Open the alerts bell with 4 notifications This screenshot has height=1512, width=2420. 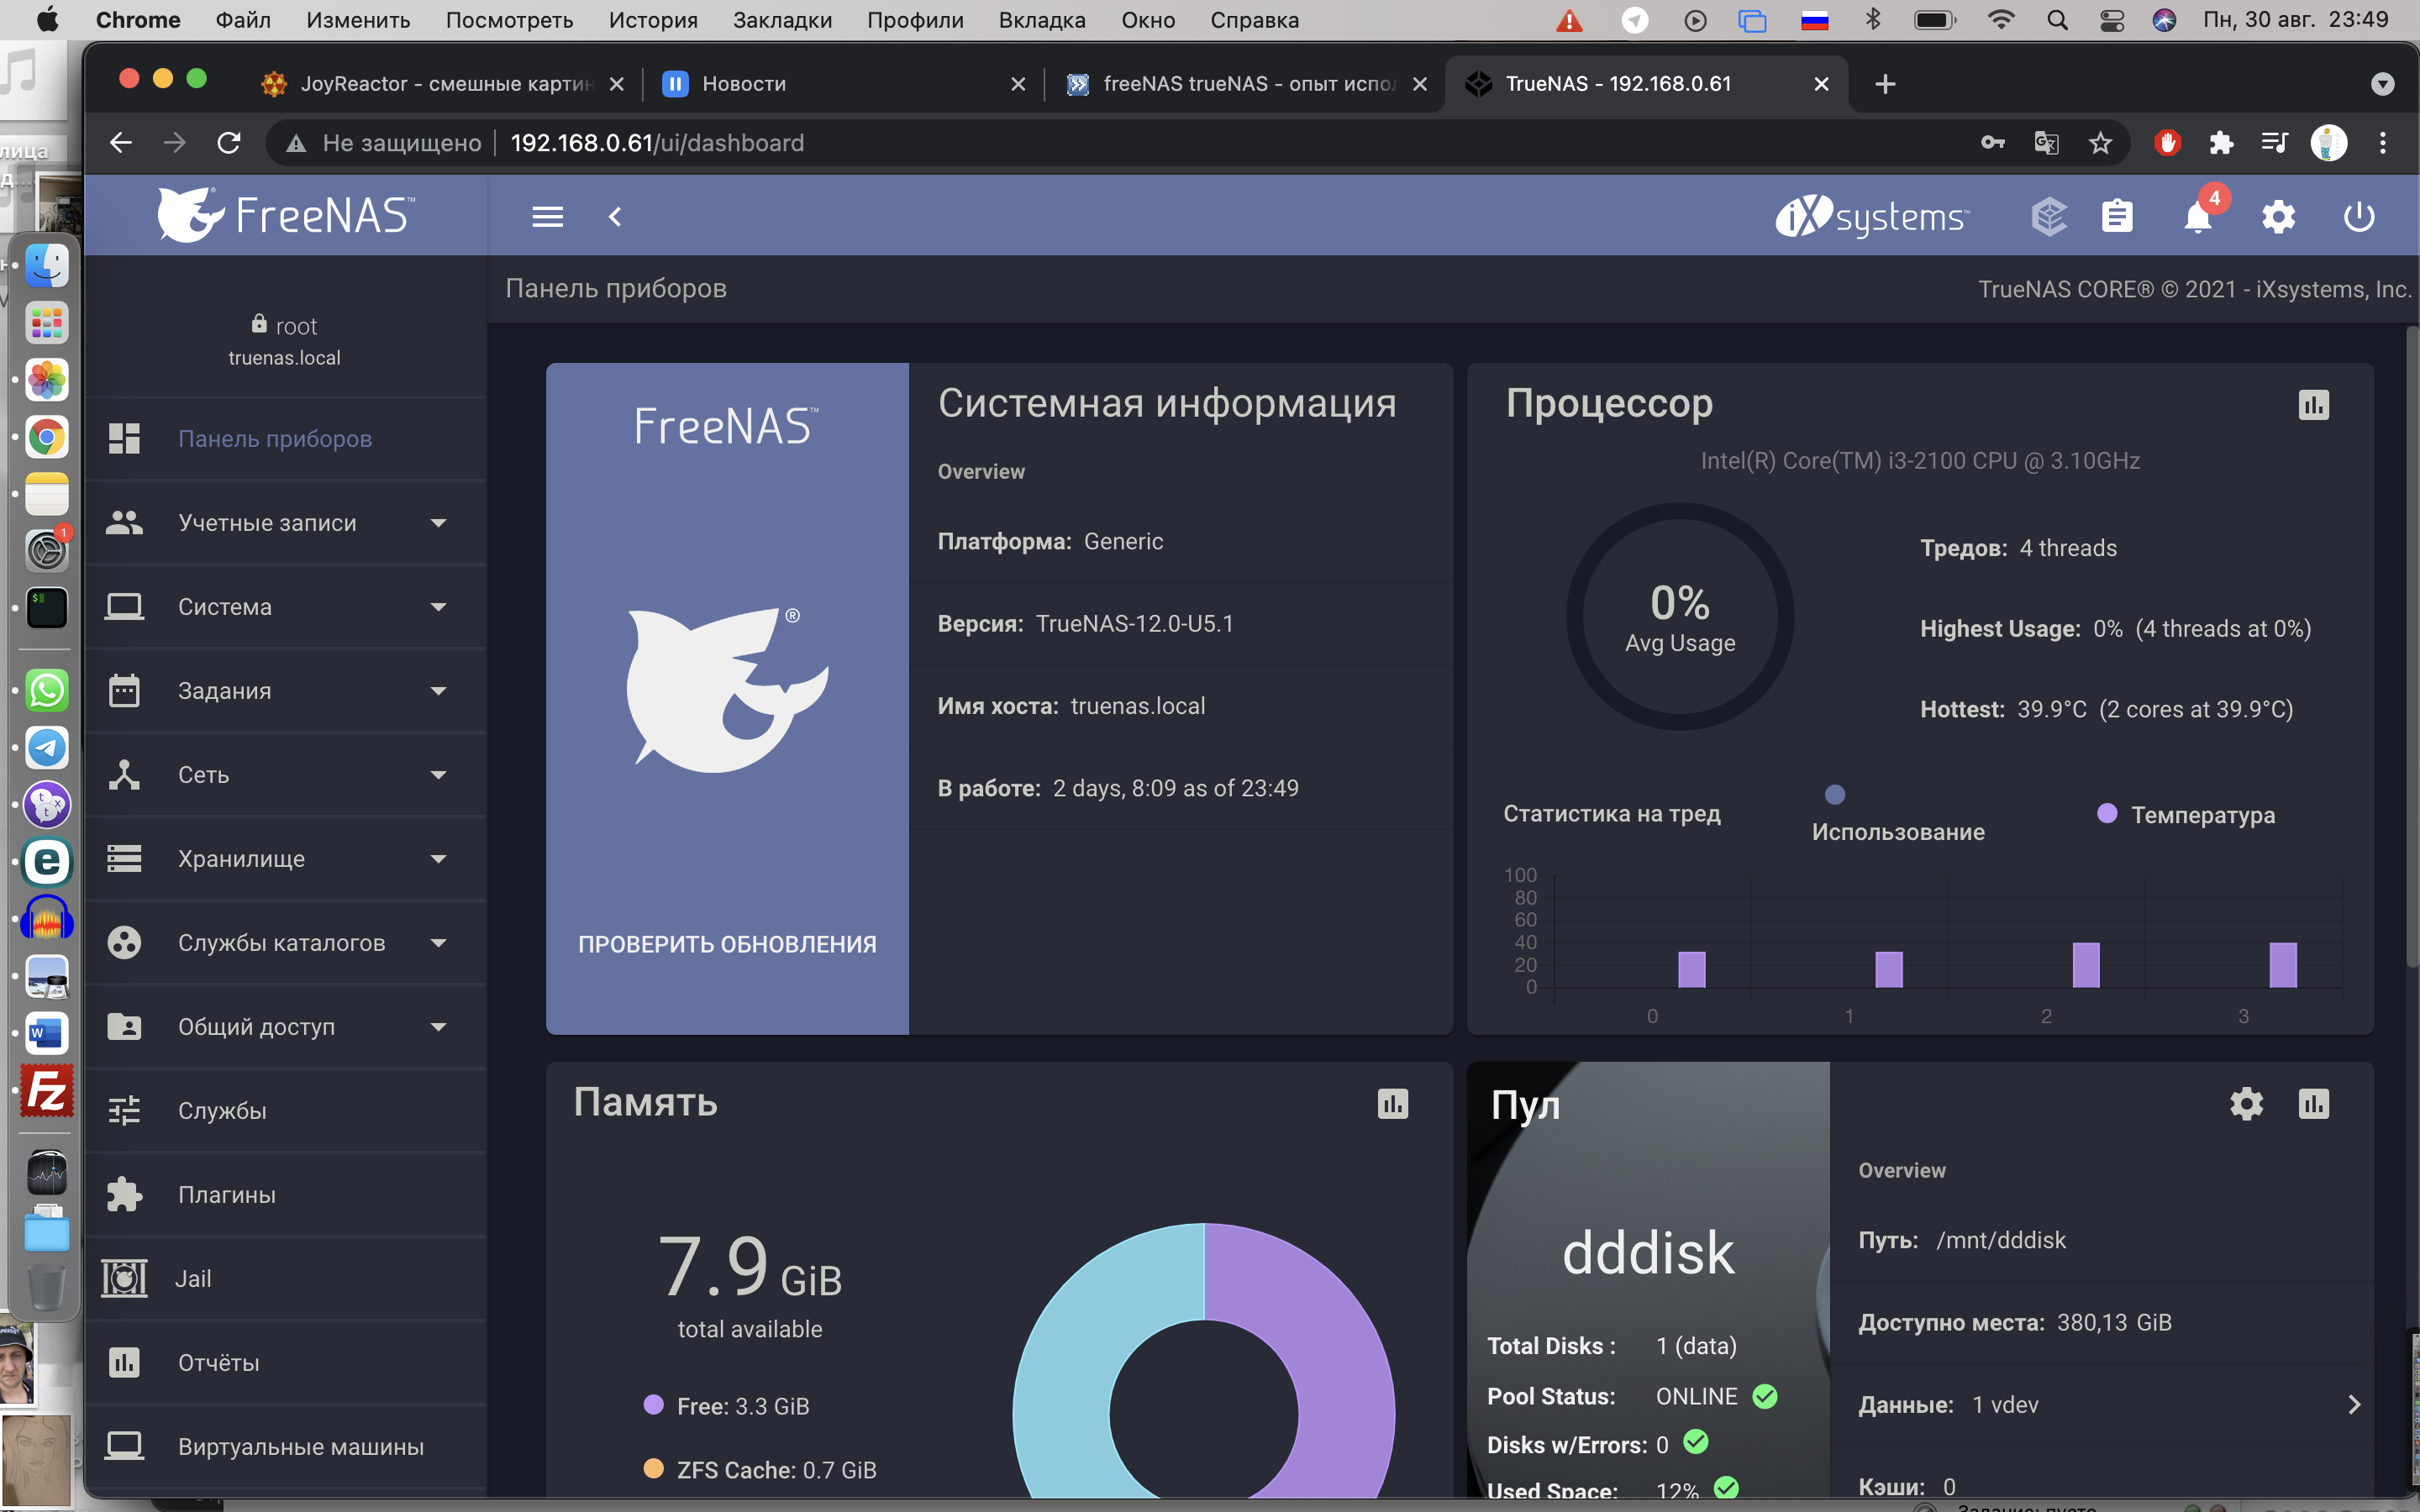pos(2198,216)
